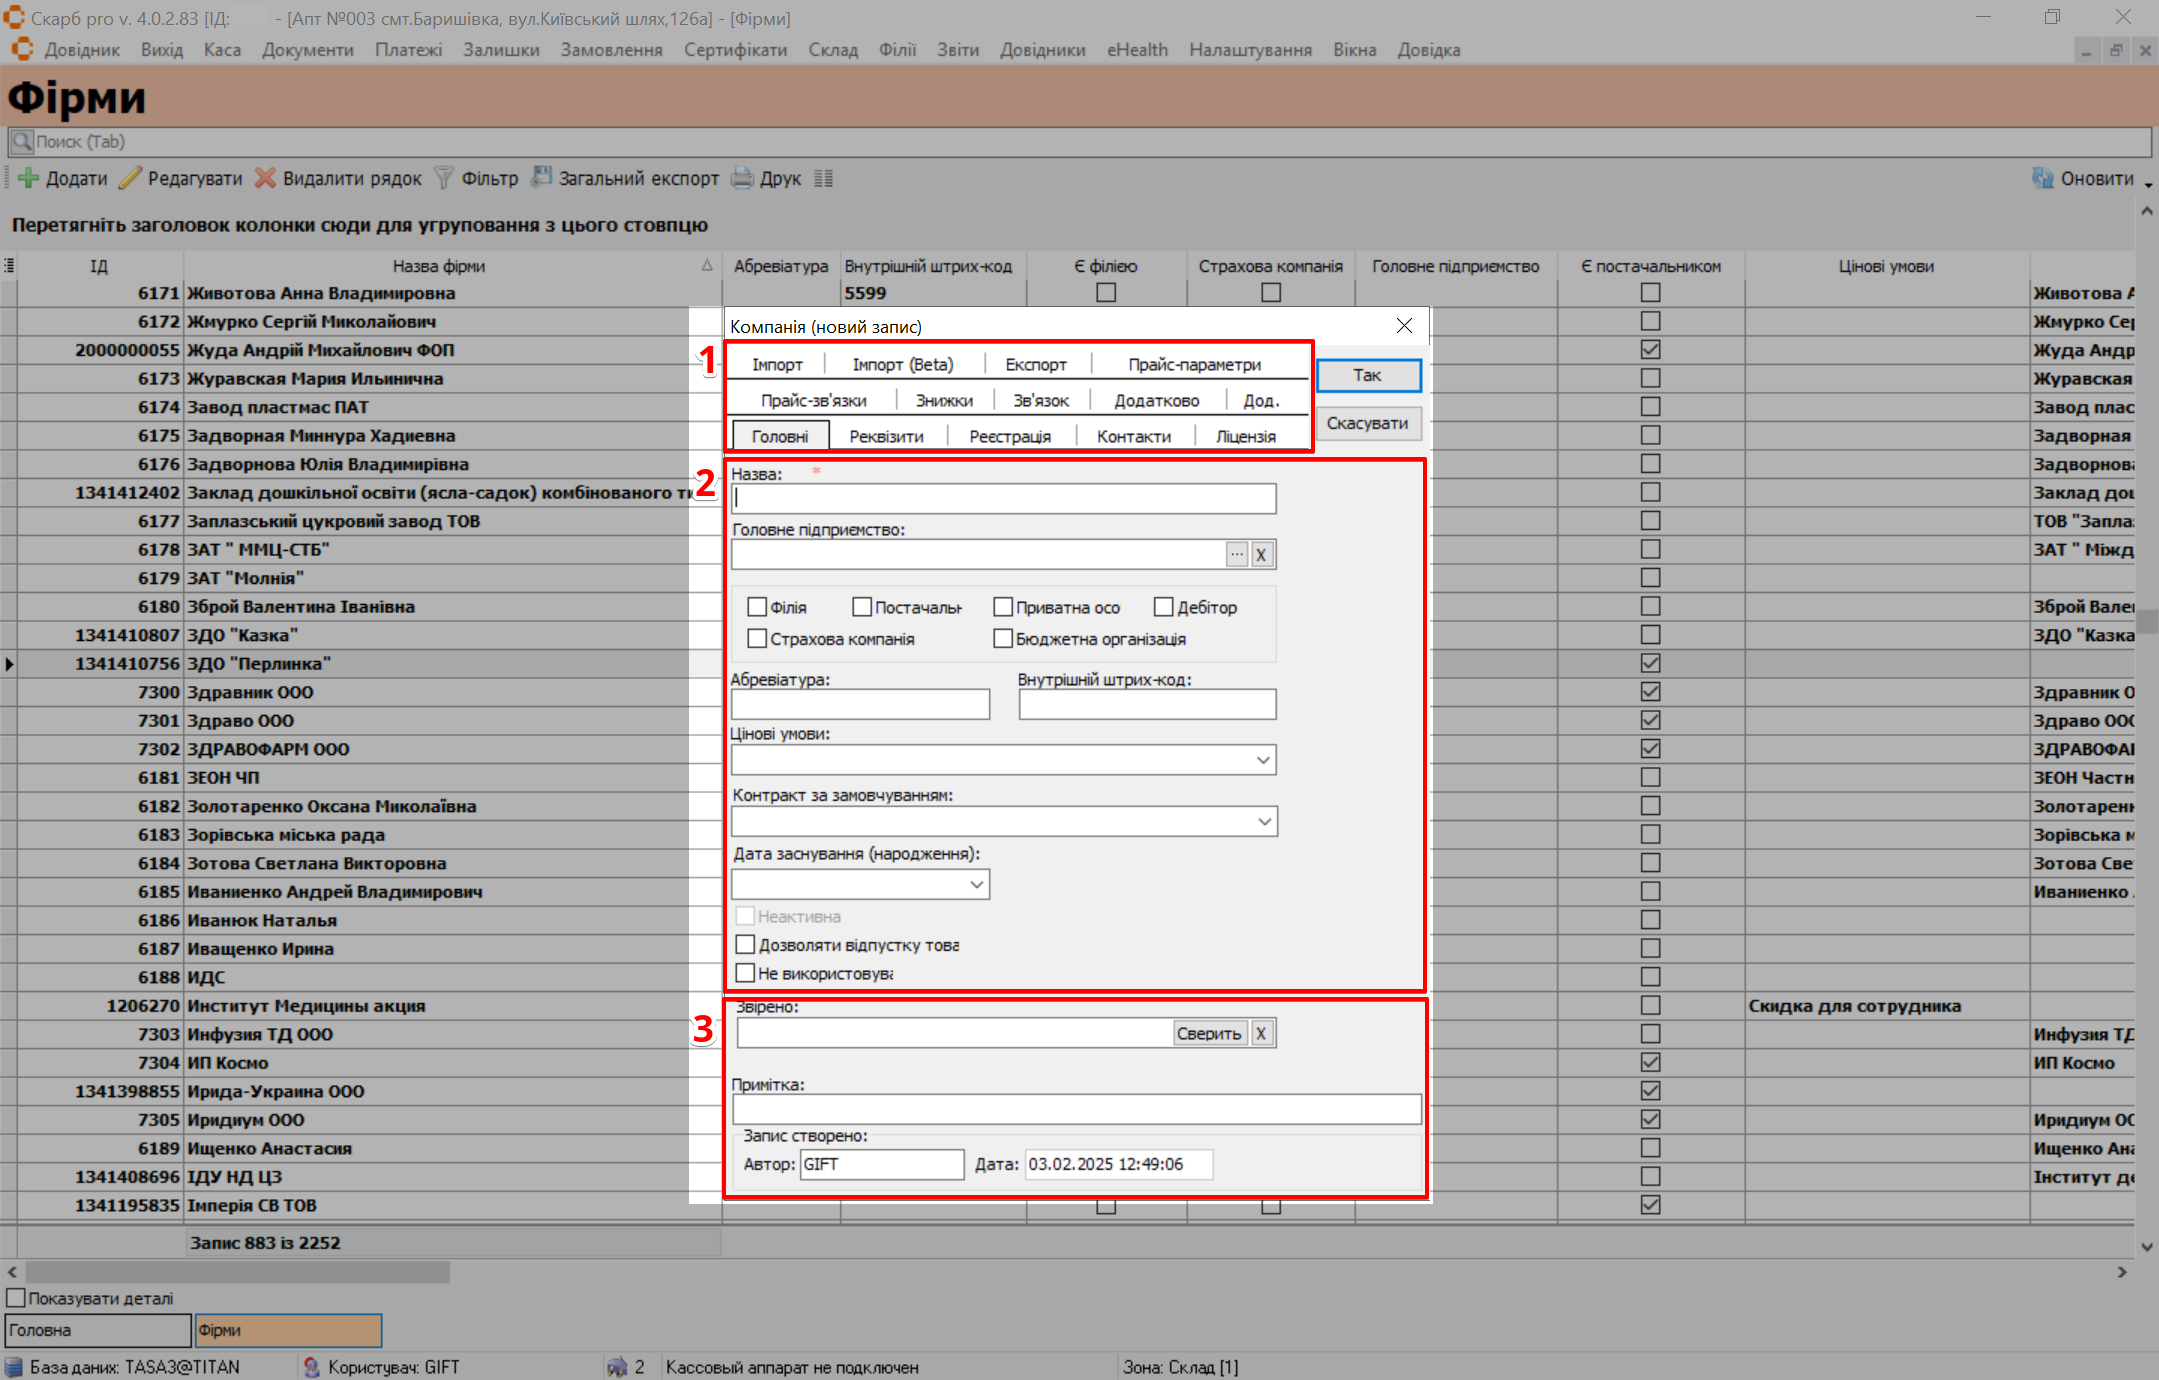Open Контракт за замовчуванням dropdown

(1264, 822)
